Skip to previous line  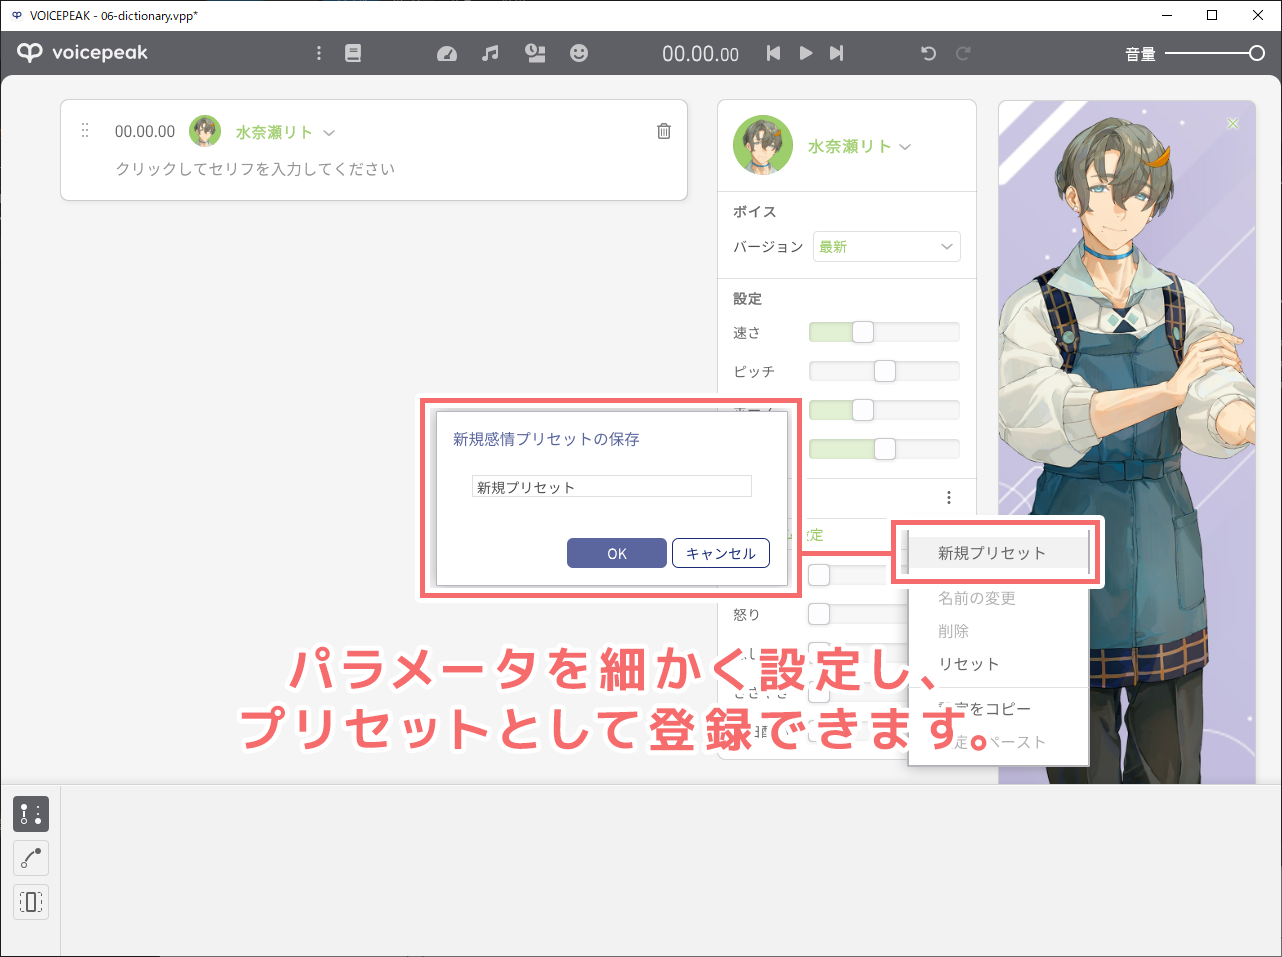(773, 53)
